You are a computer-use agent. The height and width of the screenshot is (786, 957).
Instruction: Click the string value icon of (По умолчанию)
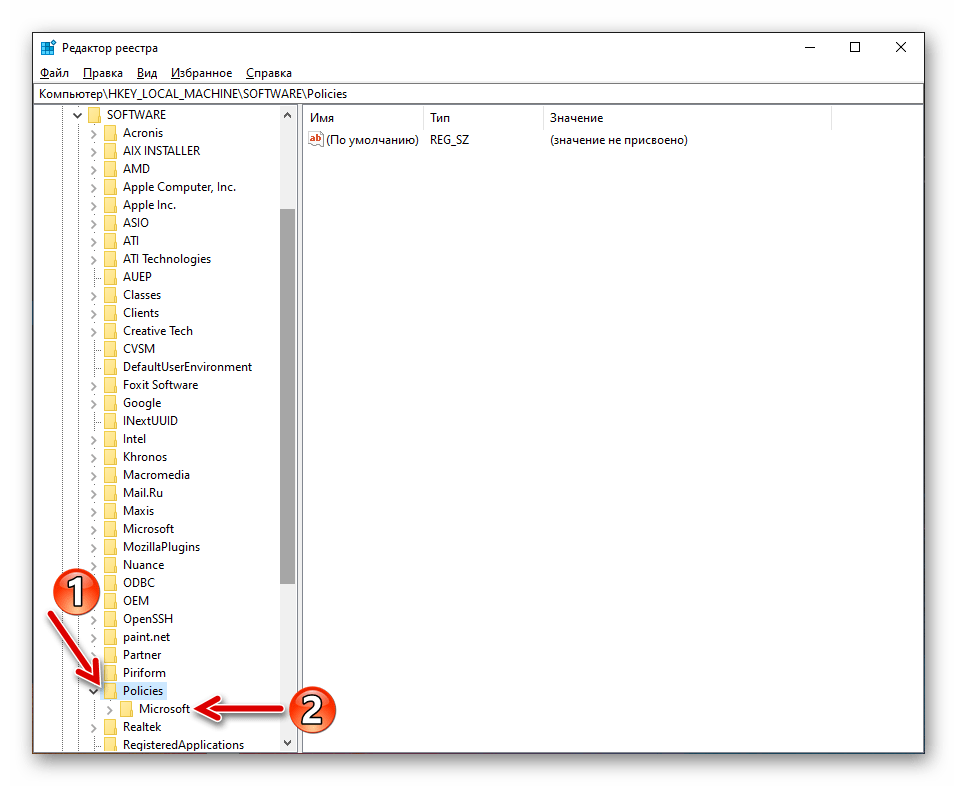(316, 140)
